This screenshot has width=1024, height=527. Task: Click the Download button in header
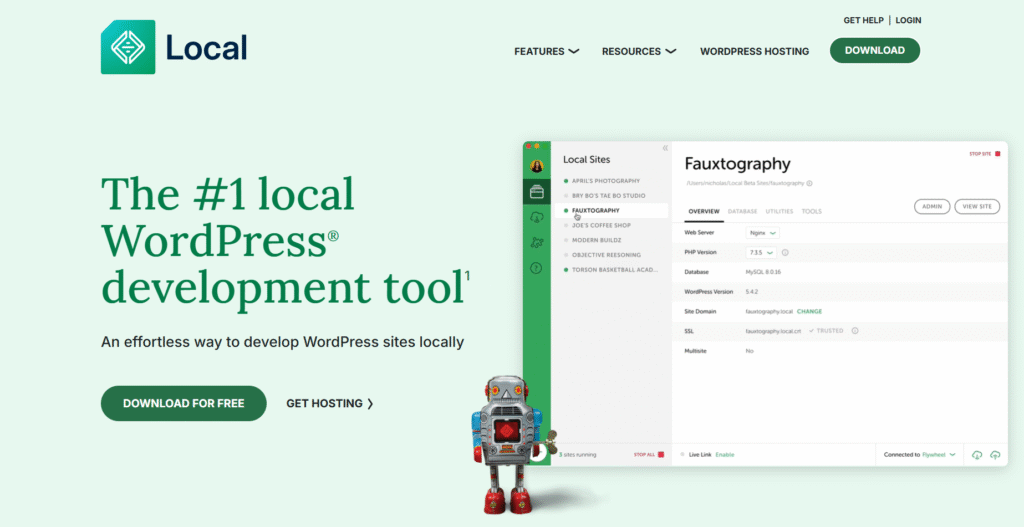[874, 50]
